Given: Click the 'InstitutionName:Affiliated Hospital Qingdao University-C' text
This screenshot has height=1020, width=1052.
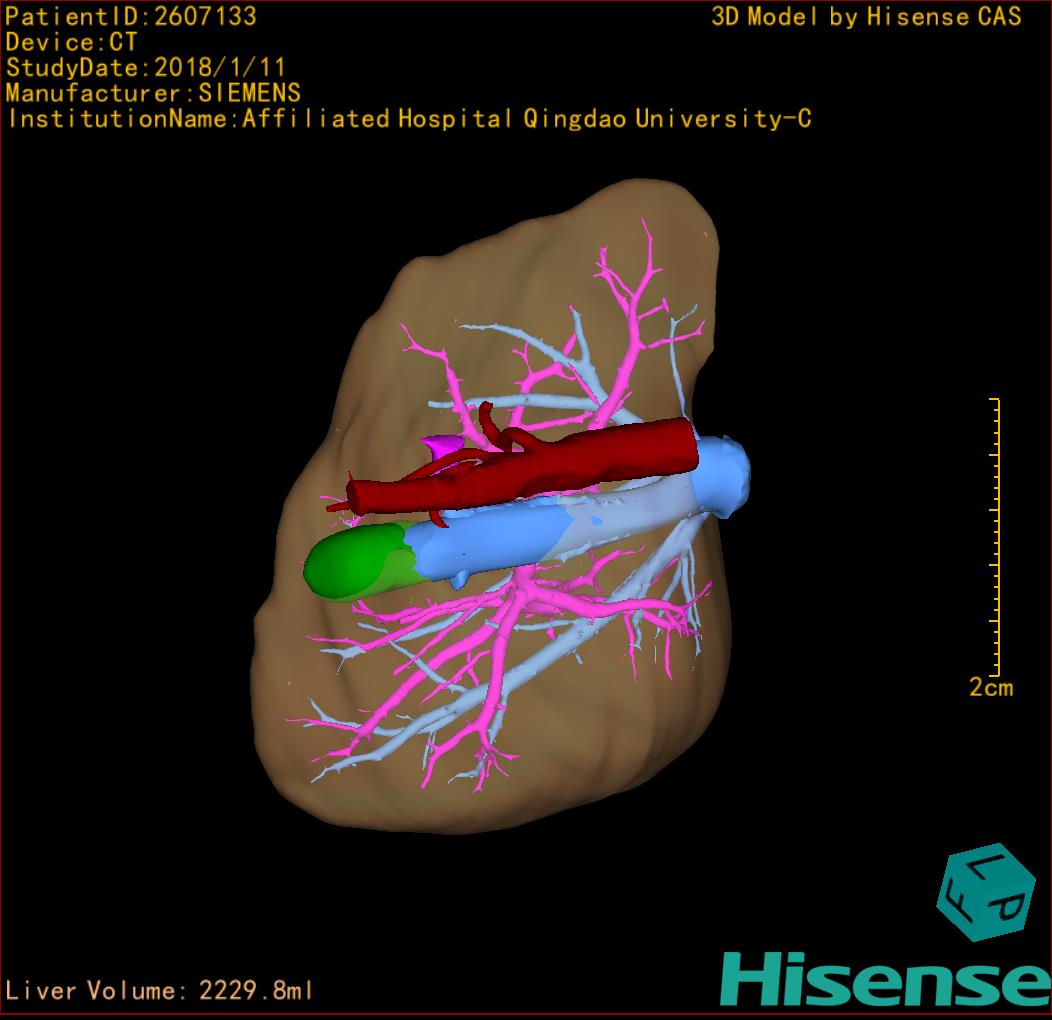Looking at the screenshot, I should (409, 119).
